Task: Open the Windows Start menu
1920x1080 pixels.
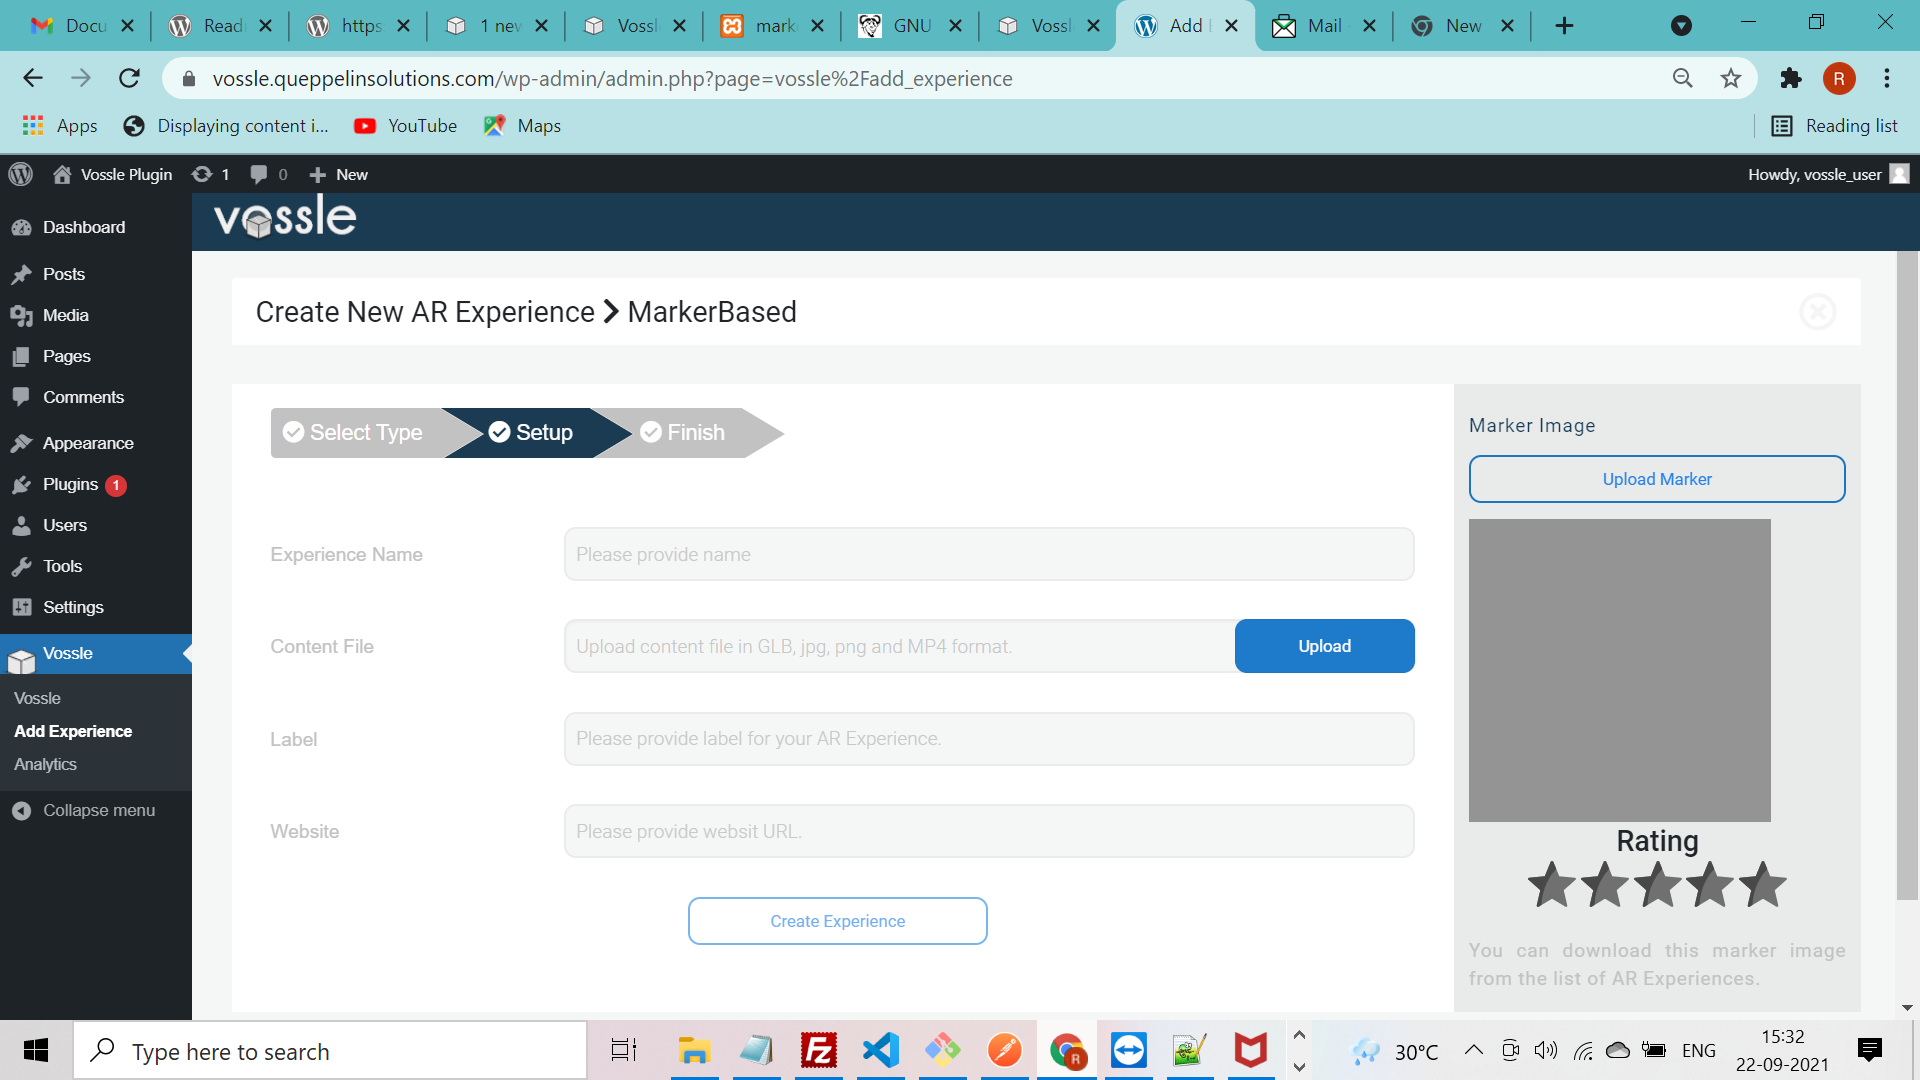Action: pos(36,1050)
